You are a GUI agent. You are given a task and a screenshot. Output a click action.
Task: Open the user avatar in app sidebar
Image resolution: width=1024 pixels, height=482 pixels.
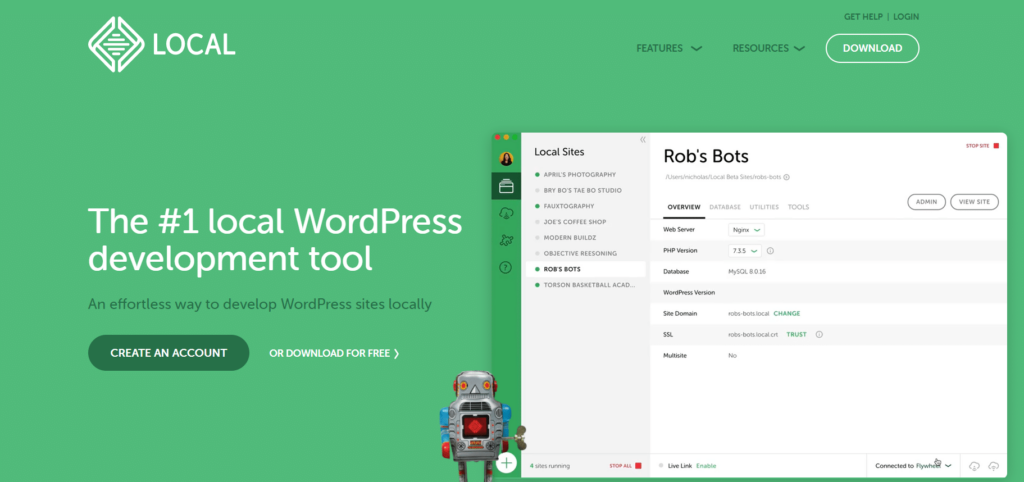pyautogui.click(x=506, y=159)
